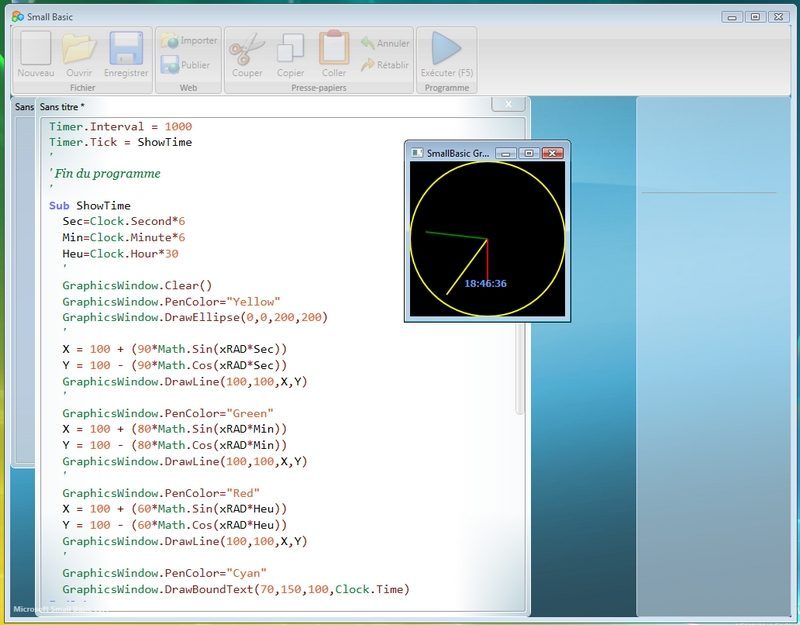This screenshot has height=625, width=800.
Task: Switch to the background 'Sans' document tab
Action: pyautogui.click(x=24, y=106)
